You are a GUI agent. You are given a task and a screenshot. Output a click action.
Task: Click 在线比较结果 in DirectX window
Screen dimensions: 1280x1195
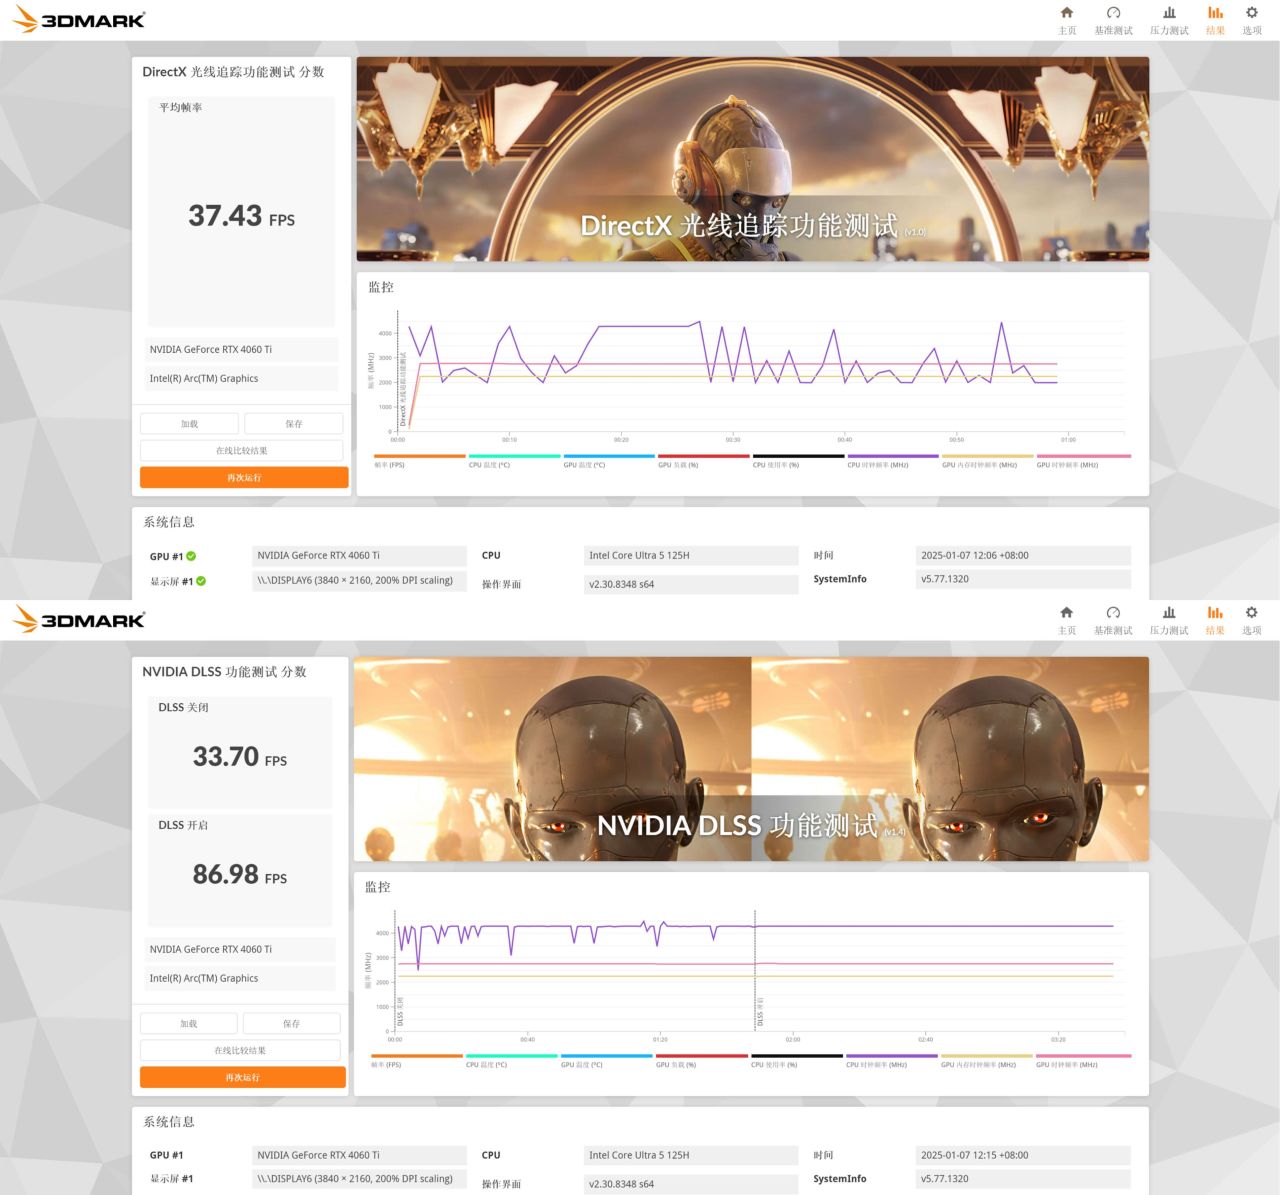coord(242,451)
